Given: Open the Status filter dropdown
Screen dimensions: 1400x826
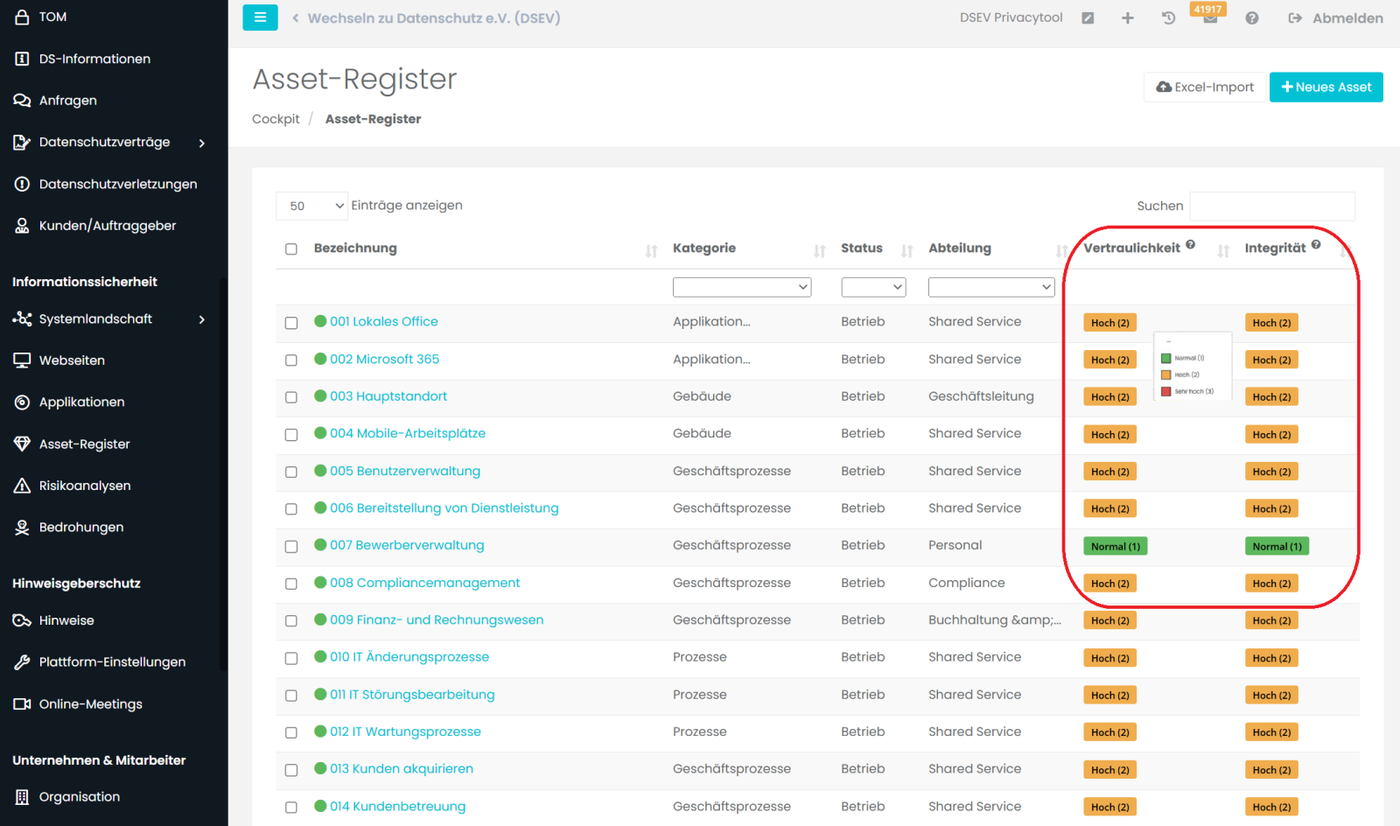Looking at the screenshot, I should pyautogui.click(x=873, y=287).
